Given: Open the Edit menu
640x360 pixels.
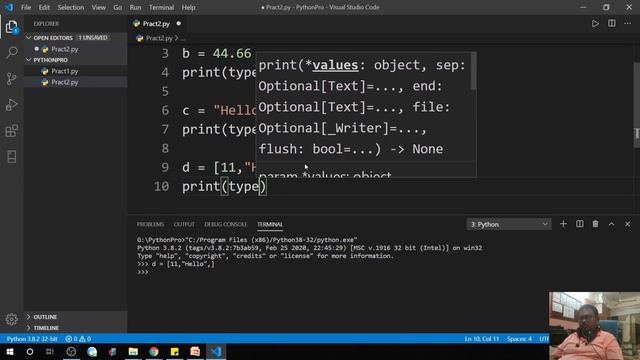Looking at the screenshot, I should pos(44,7).
